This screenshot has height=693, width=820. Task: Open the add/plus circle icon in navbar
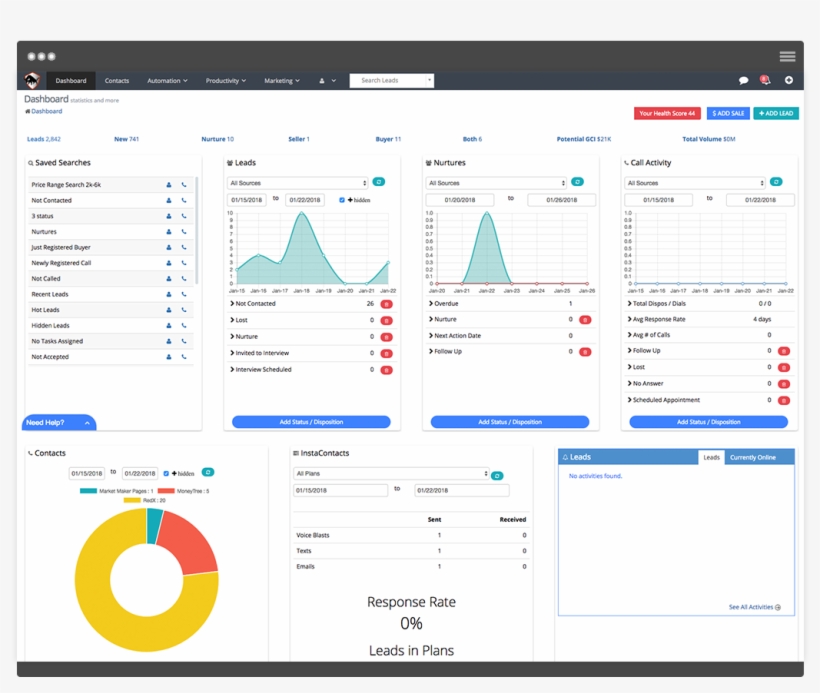tap(788, 78)
